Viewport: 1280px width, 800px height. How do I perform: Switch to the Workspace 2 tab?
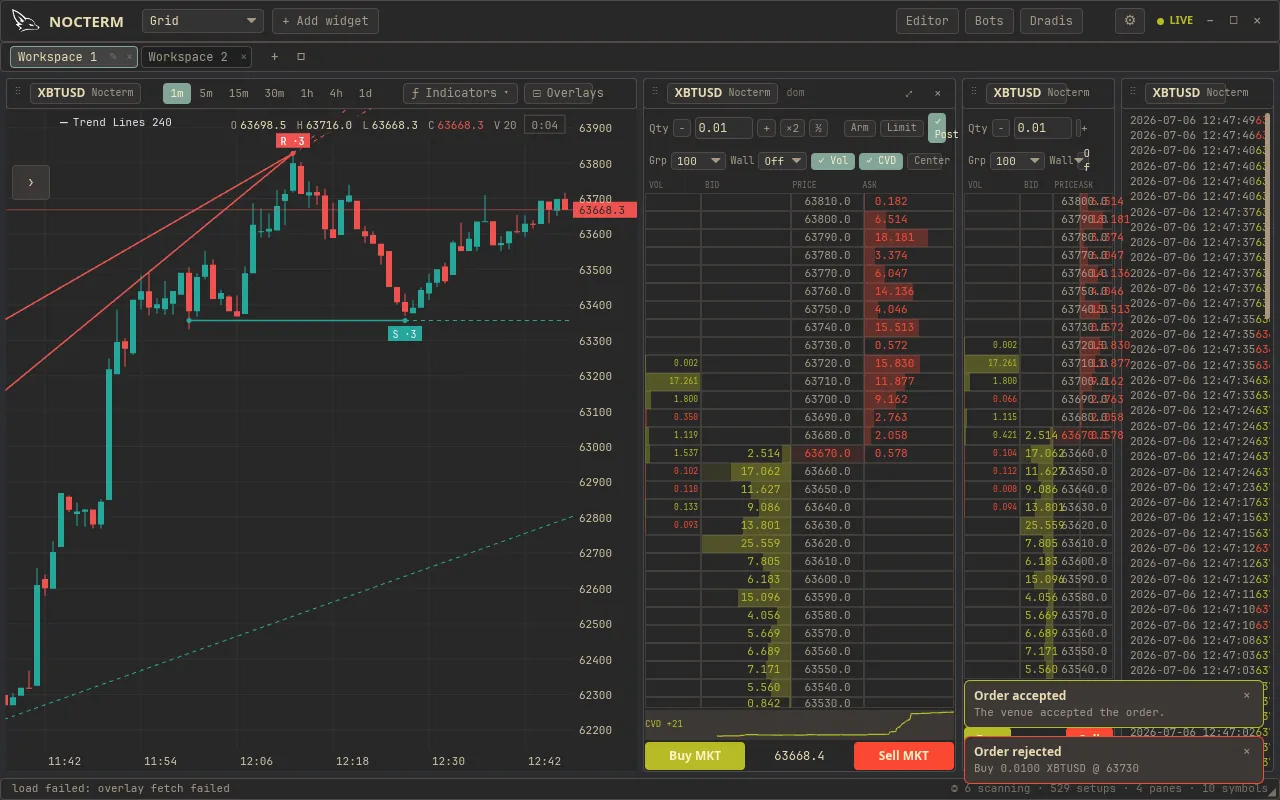(x=188, y=57)
